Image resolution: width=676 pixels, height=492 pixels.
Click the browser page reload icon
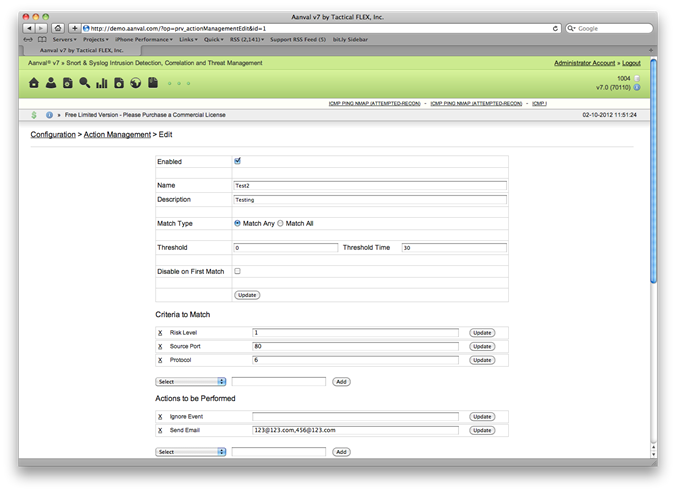click(x=556, y=28)
